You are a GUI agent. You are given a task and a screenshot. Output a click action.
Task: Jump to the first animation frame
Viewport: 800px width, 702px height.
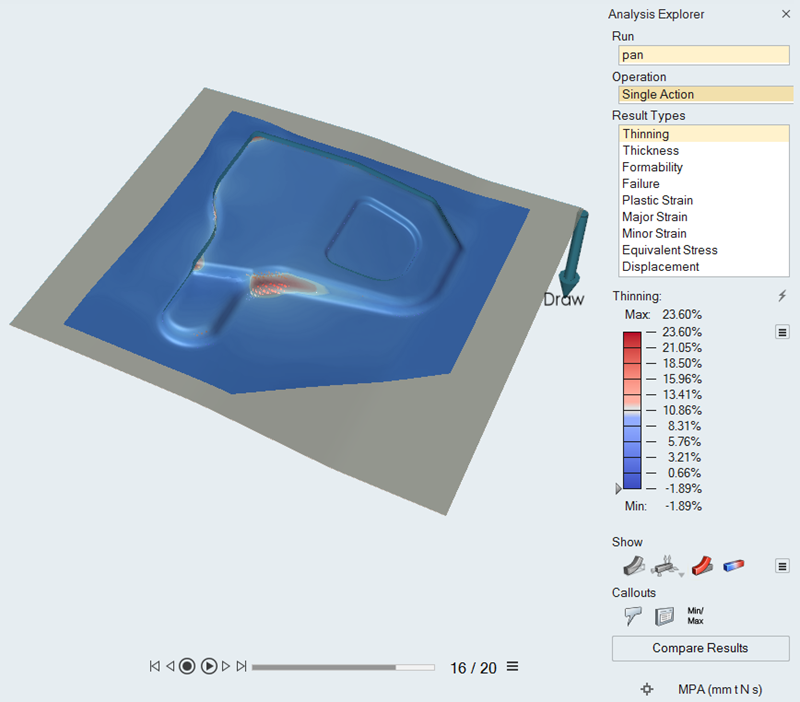[155, 667]
